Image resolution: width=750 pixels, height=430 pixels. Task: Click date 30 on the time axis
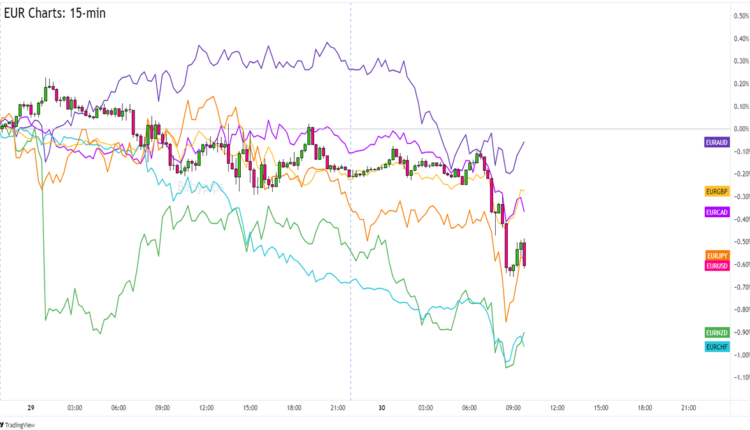coord(382,408)
